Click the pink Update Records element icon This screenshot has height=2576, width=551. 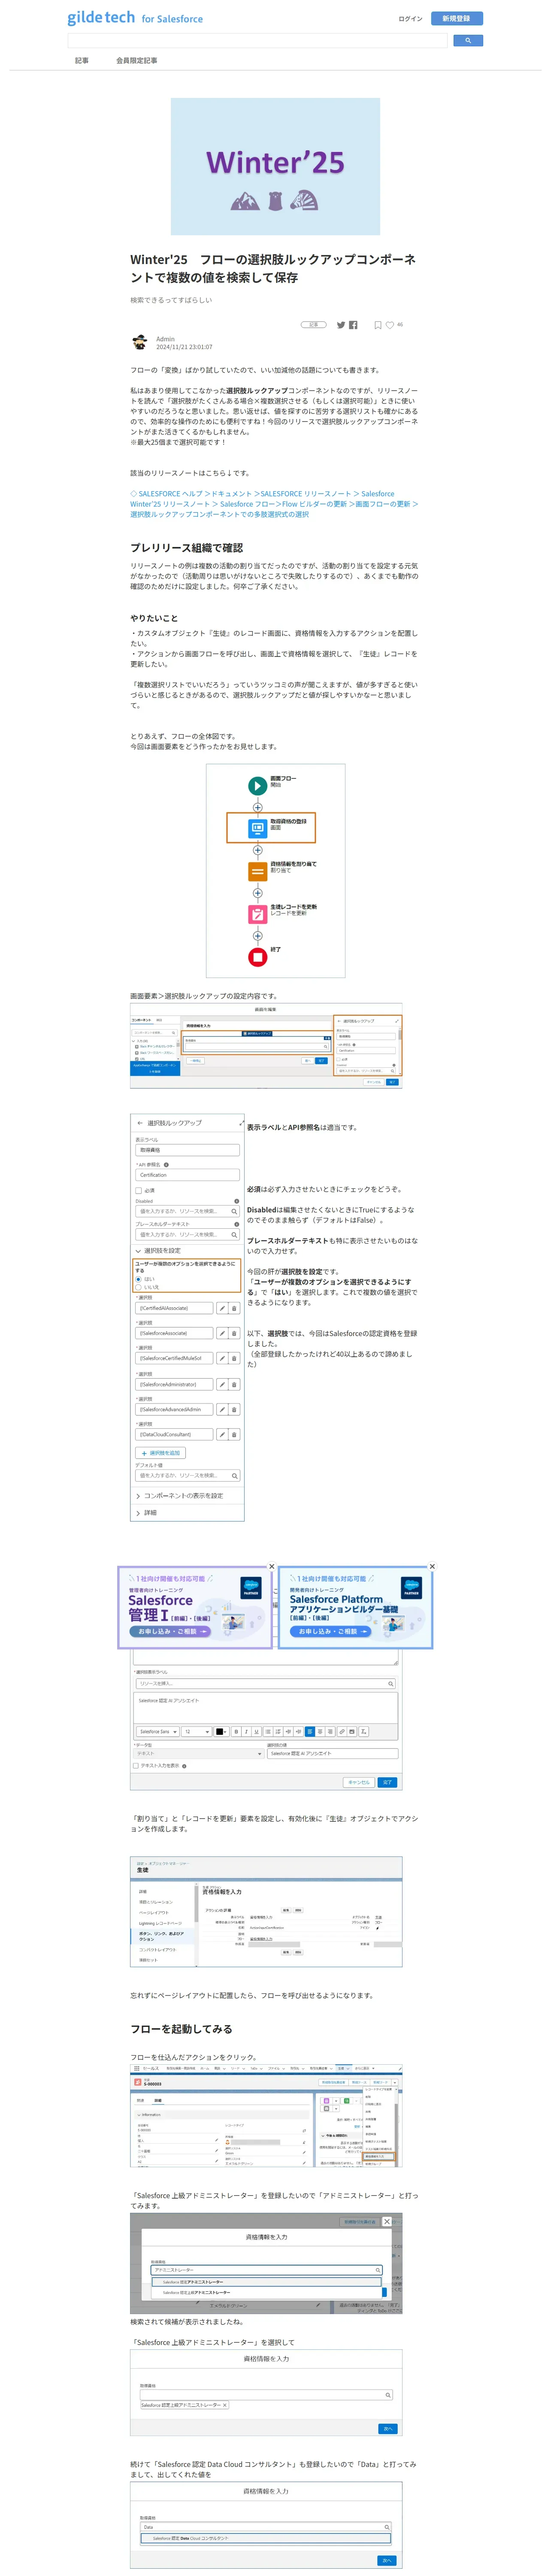pyautogui.click(x=257, y=914)
